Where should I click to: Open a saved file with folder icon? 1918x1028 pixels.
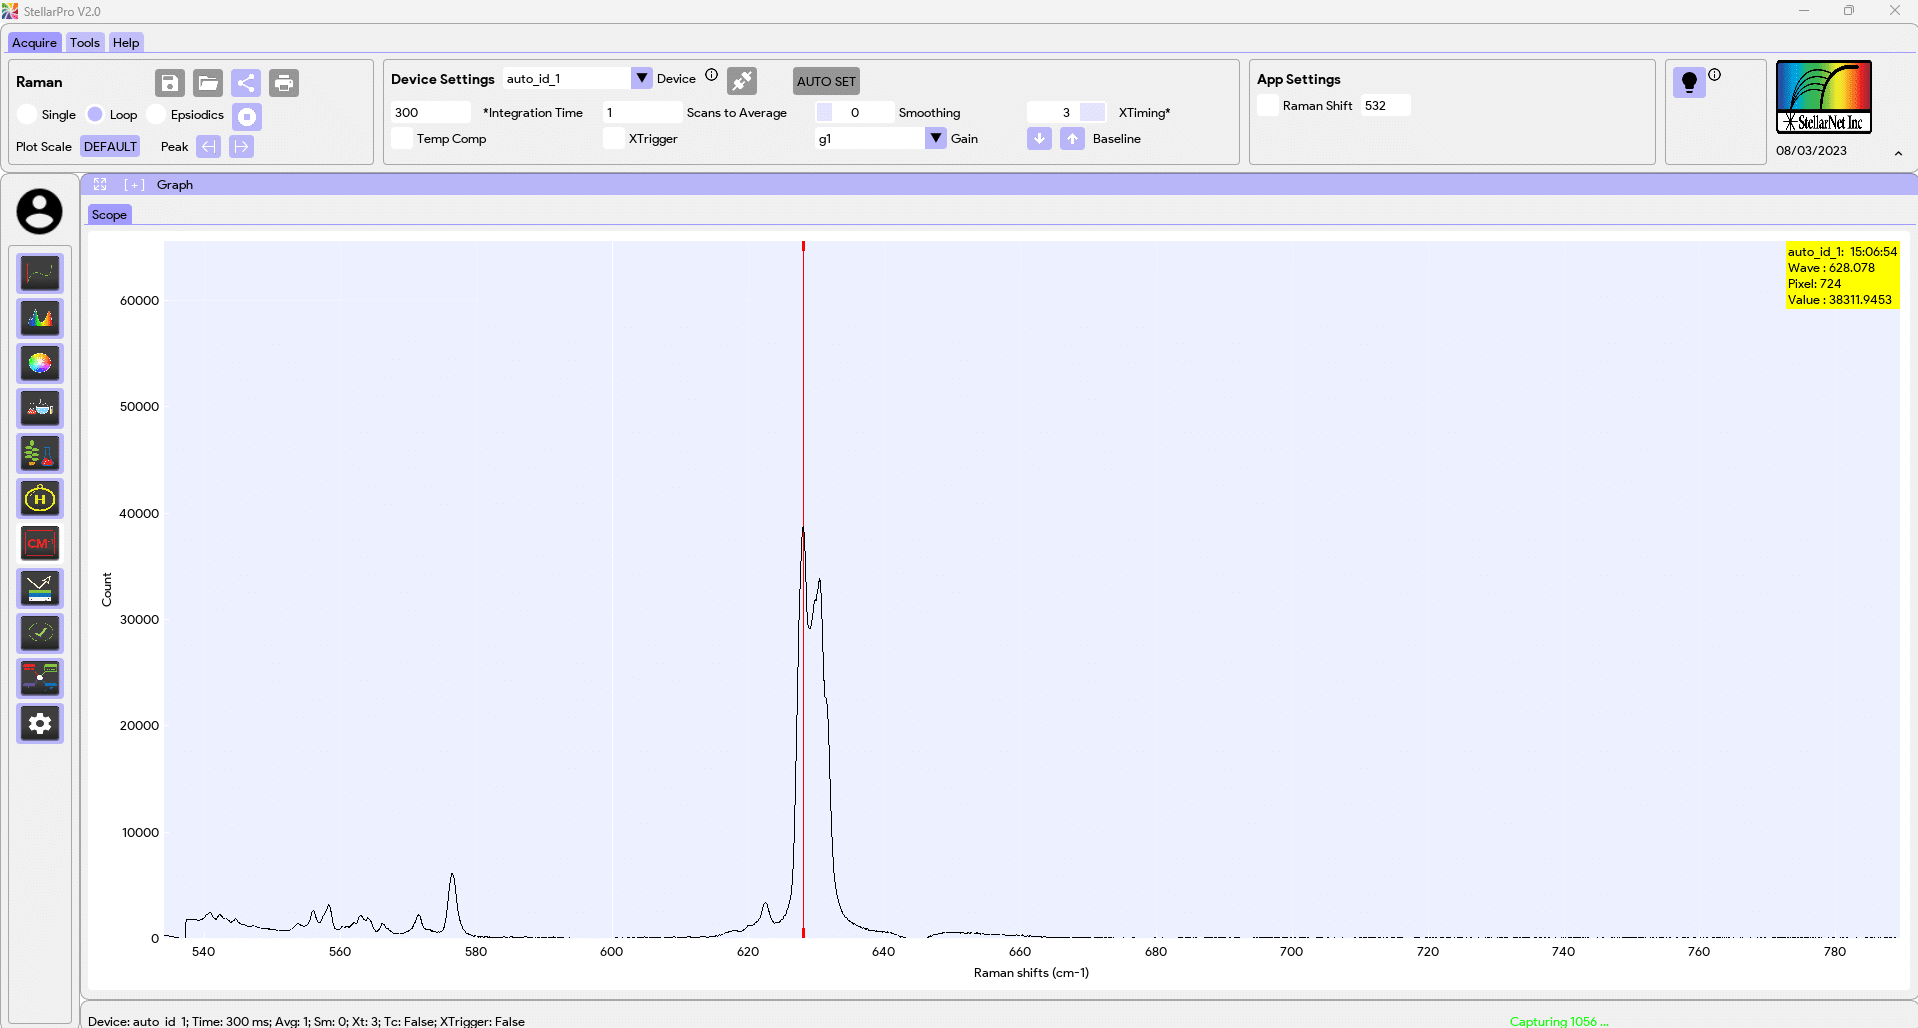click(208, 83)
